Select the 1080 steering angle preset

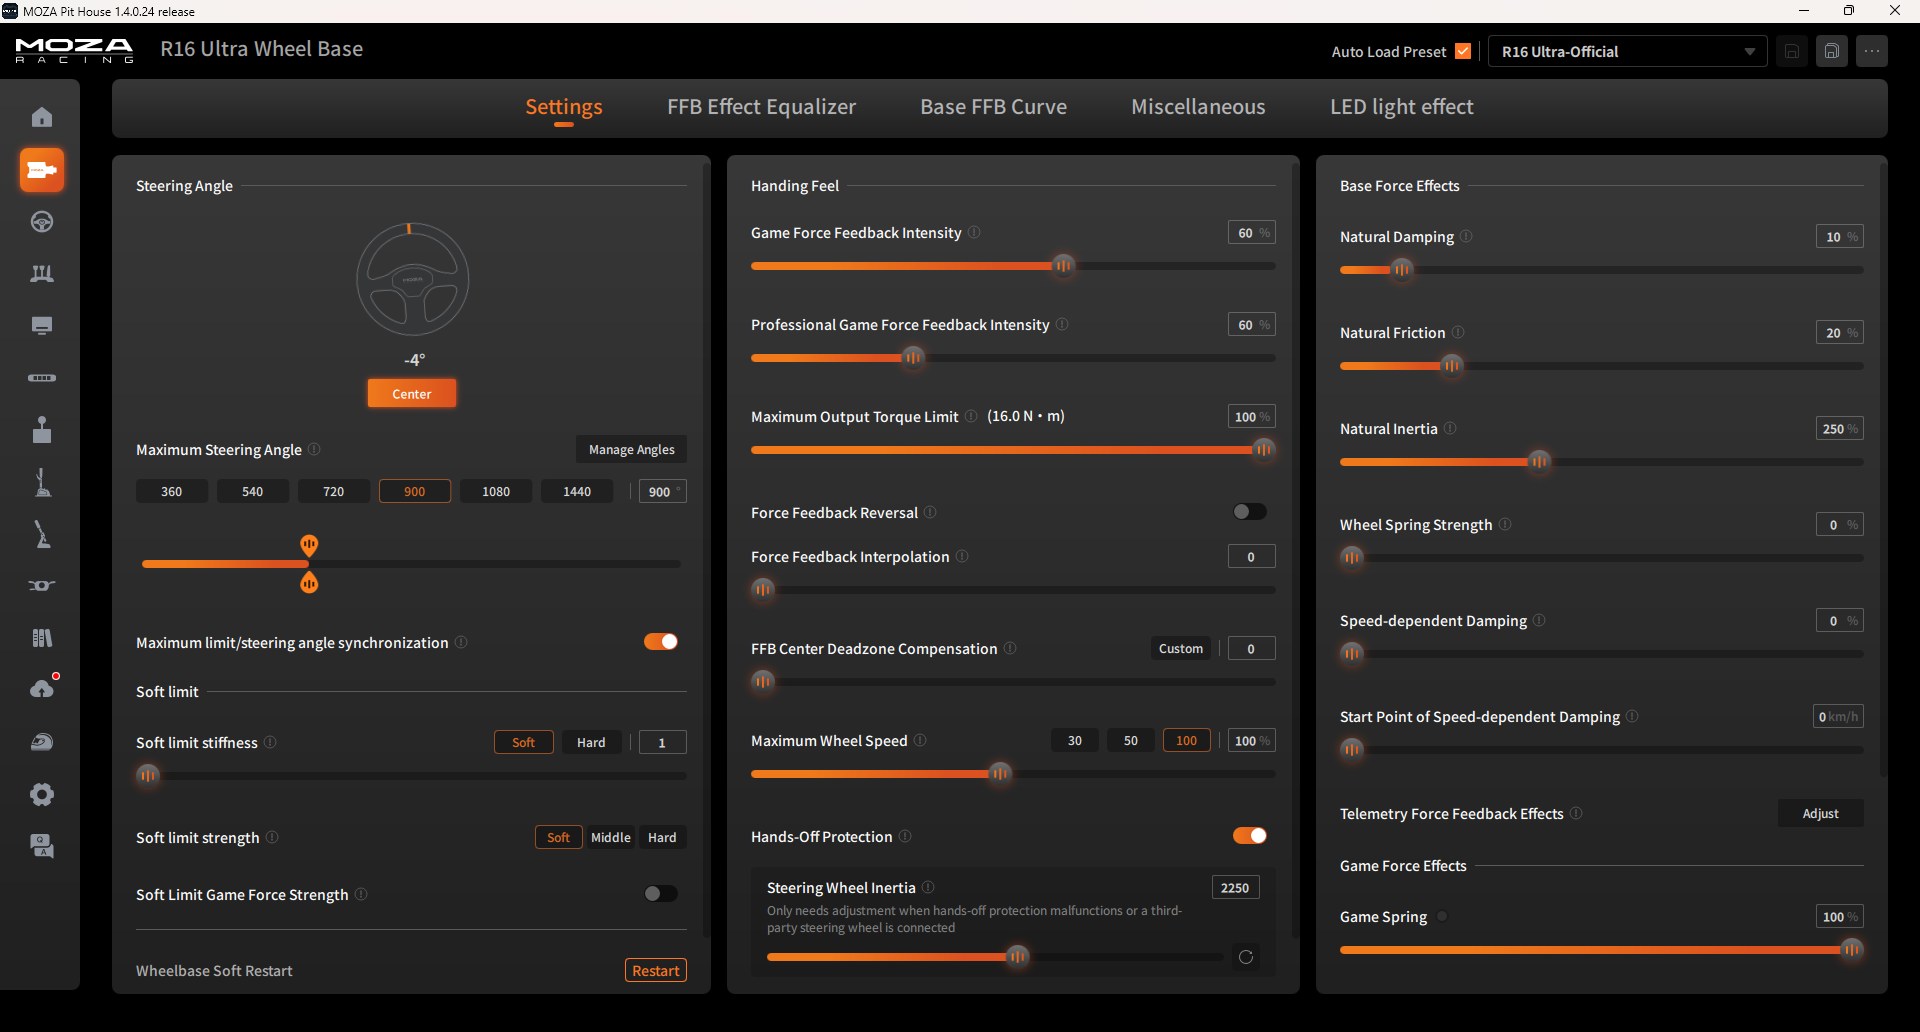(x=496, y=491)
